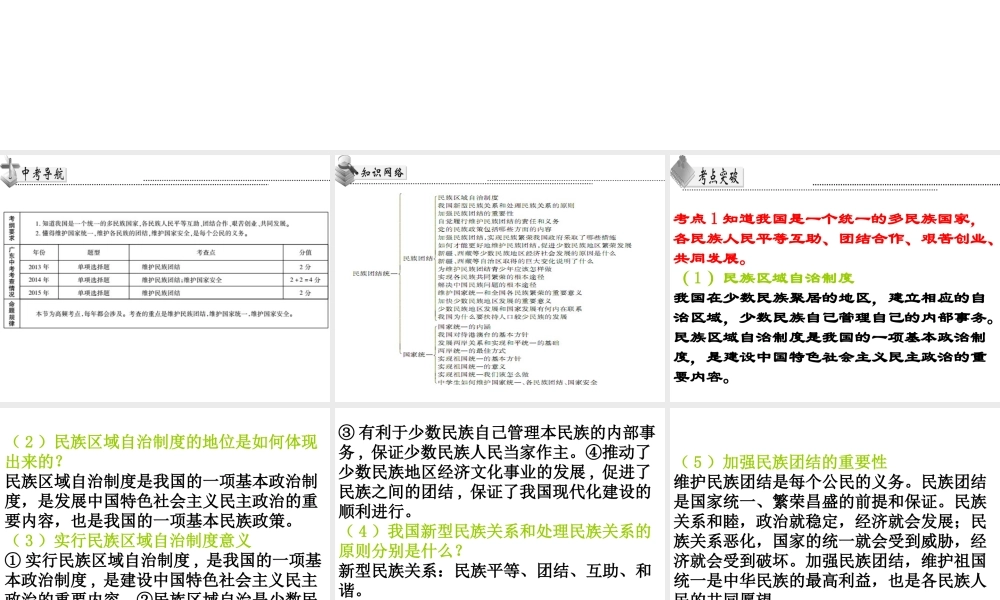Click the 中考导航 header compass icon
Screen dimensions: 1000x600
pos(10,172)
